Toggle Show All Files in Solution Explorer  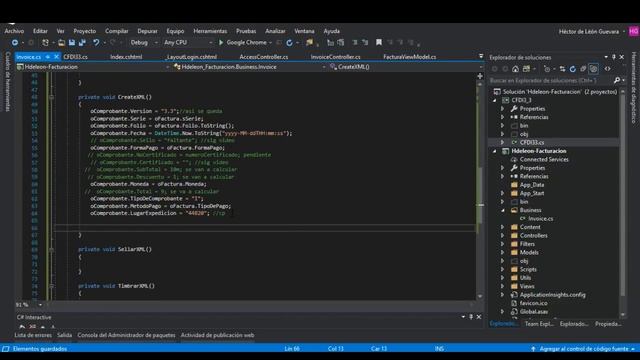pos(593,69)
